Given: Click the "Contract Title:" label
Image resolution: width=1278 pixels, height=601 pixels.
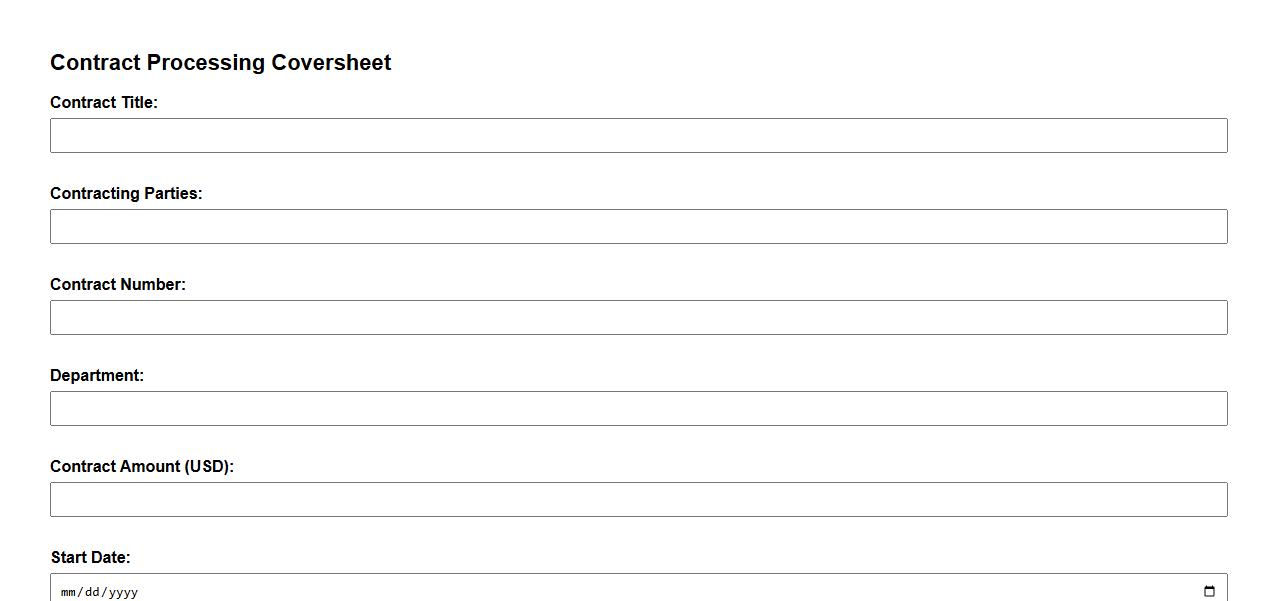Looking at the screenshot, I should click(x=104, y=102).
